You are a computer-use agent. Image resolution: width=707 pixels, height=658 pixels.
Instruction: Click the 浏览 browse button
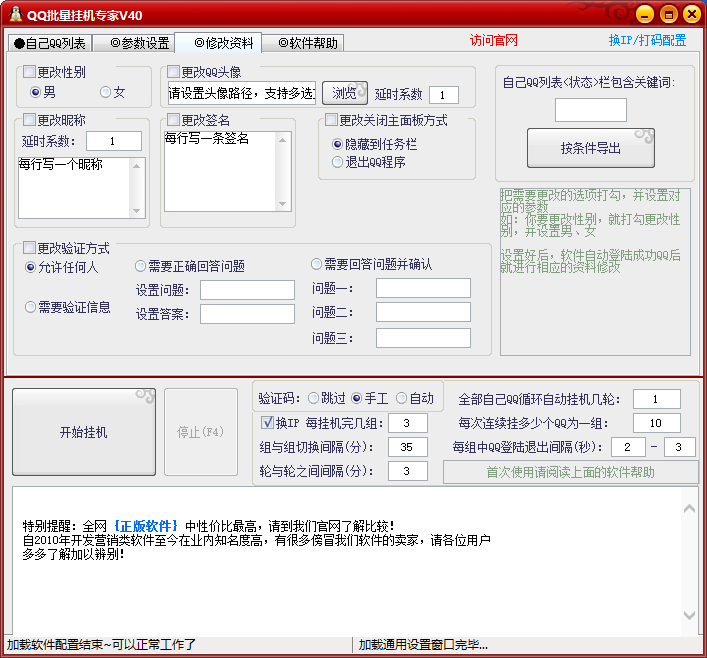tap(344, 93)
